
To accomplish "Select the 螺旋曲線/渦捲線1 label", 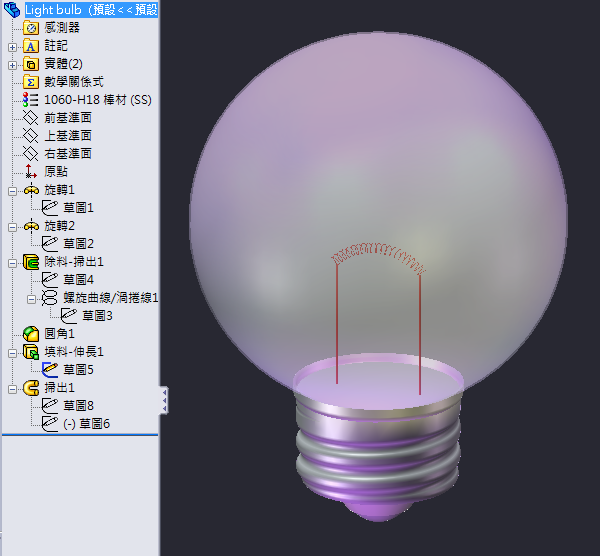I will click(x=111, y=298).
